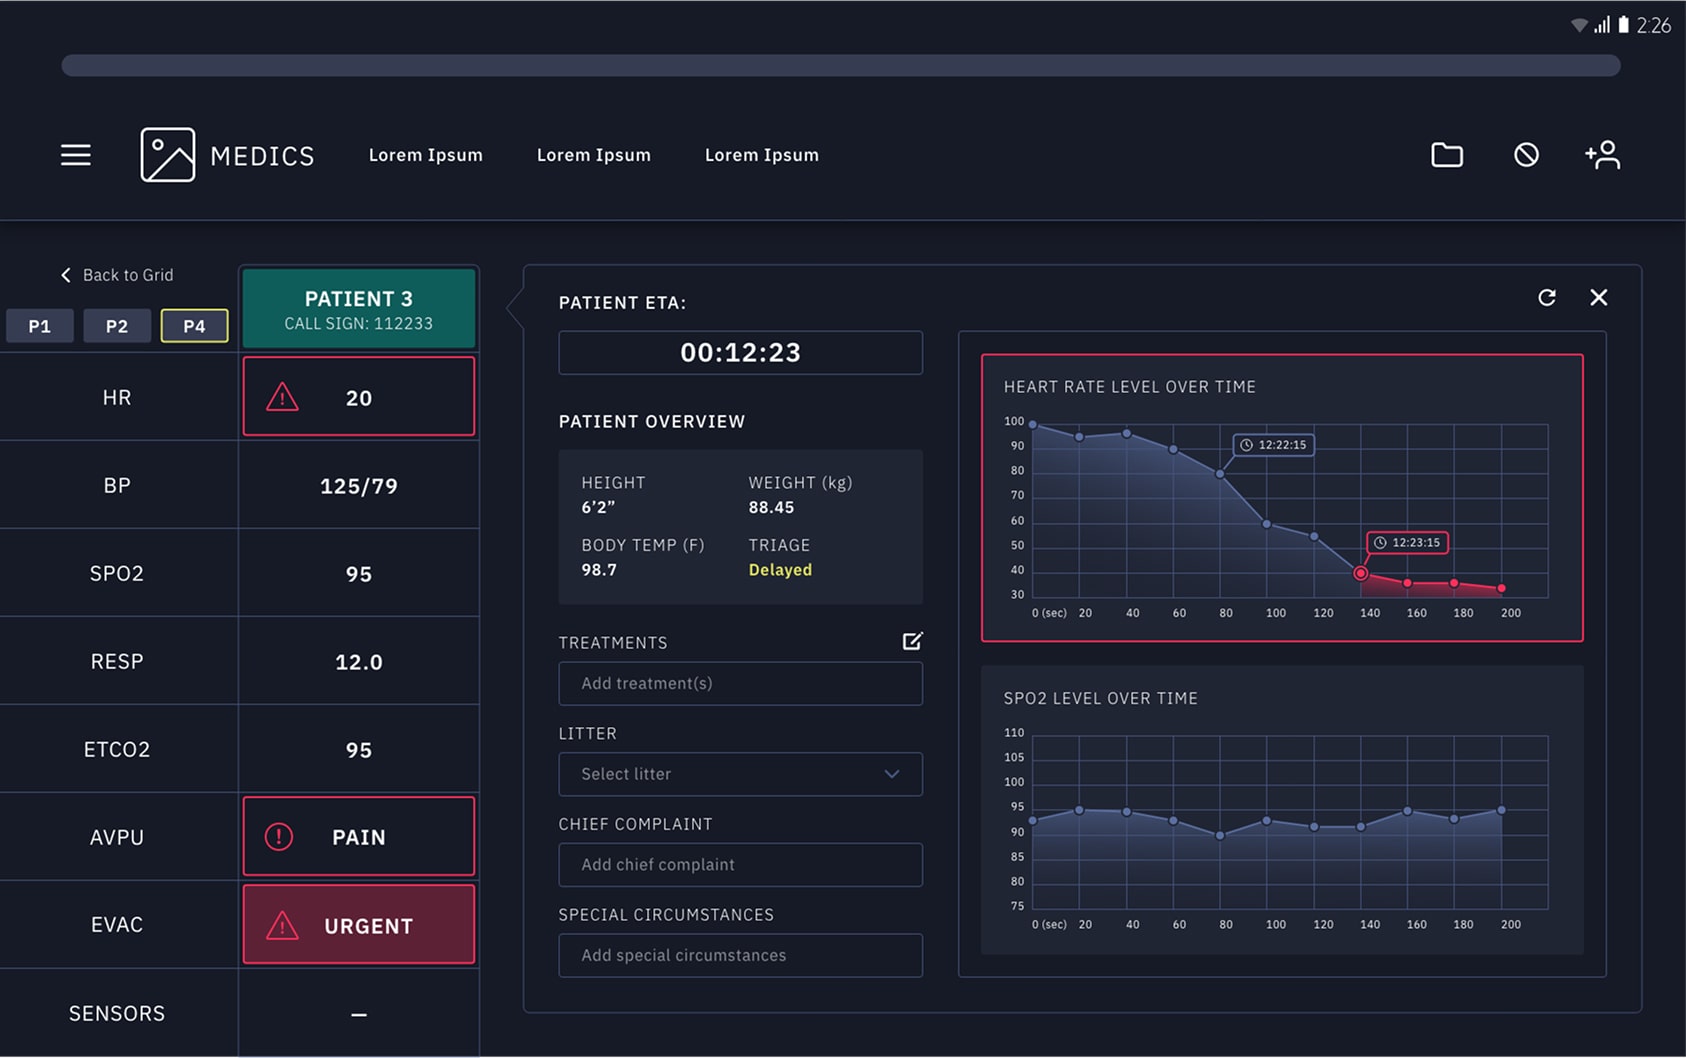Image resolution: width=1686 pixels, height=1058 pixels.
Task: Click the block/prohibited circle icon
Action: (x=1525, y=155)
